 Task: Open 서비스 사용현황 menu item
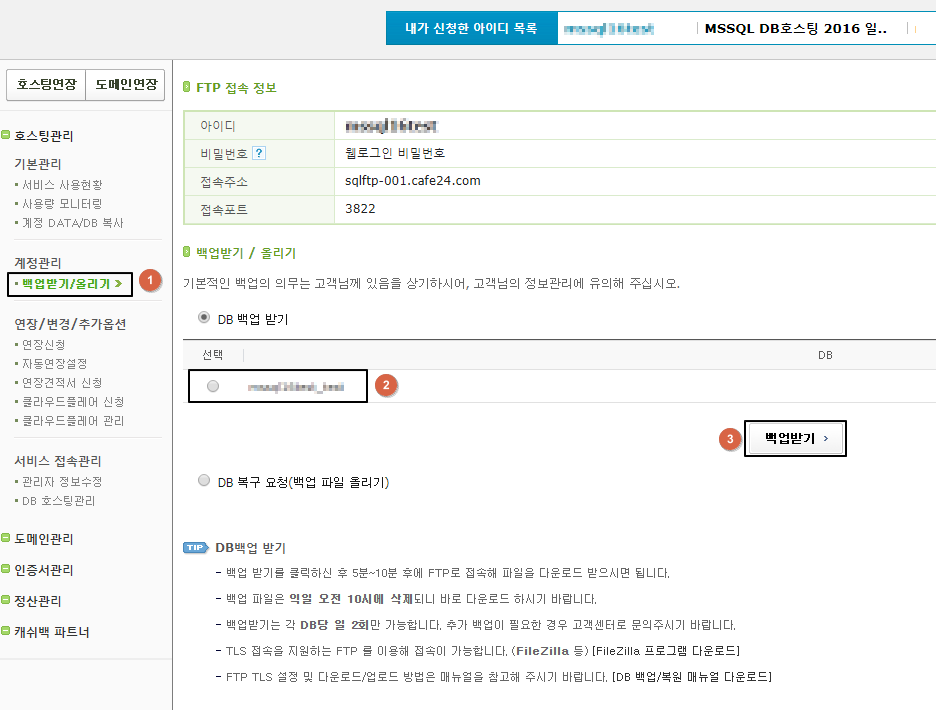point(62,185)
